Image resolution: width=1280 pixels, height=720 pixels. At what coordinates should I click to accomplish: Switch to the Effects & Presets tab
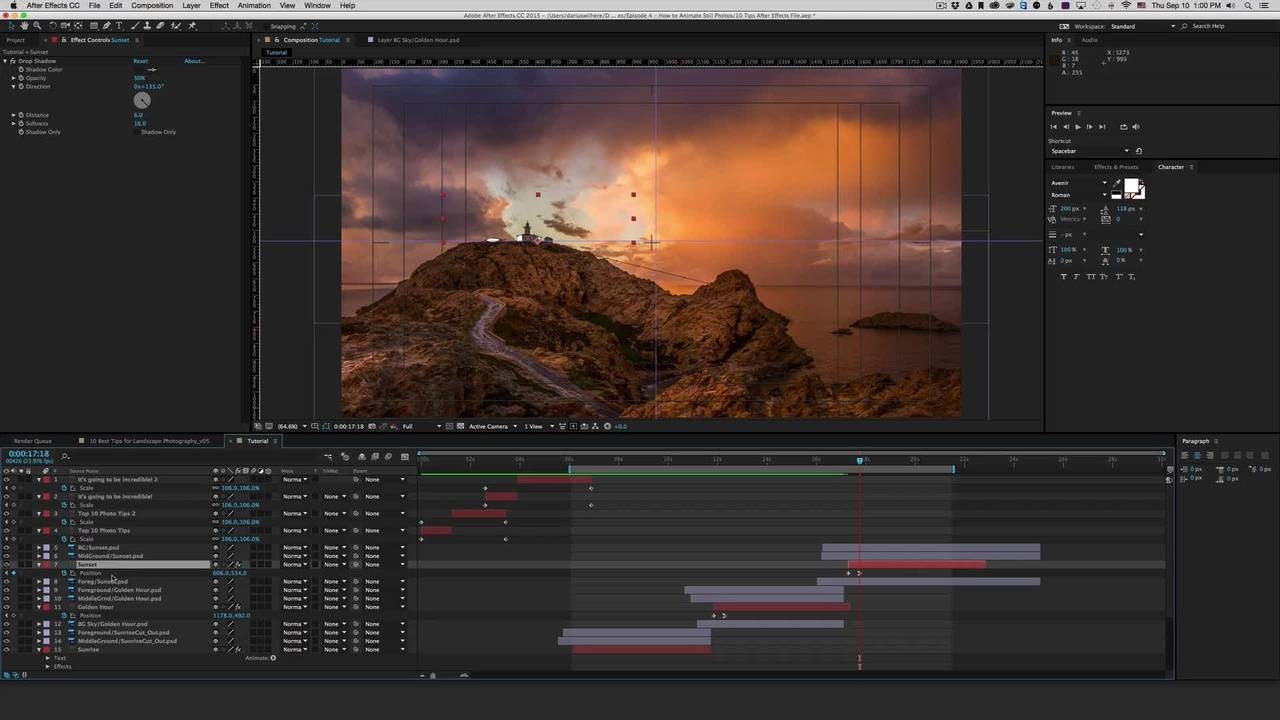point(1115,167)
